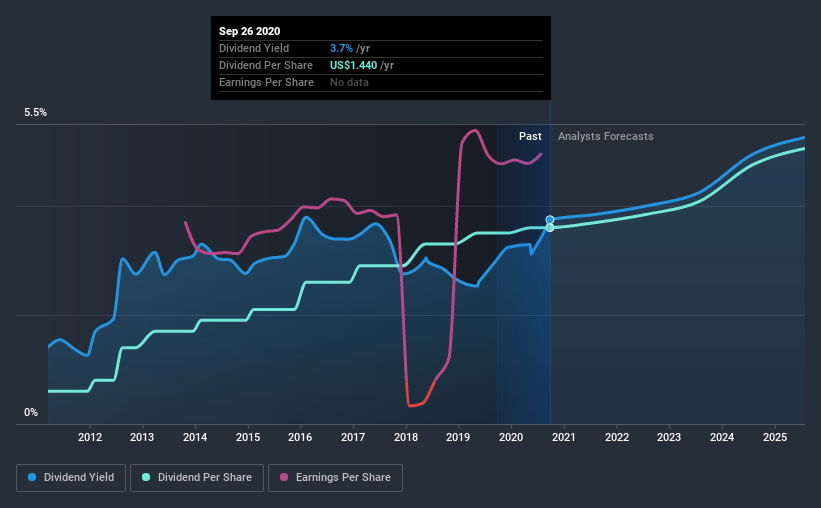This screenshot has width=821, height=508.
Task: Click the Earnings Per Share tooltip row label
Action: tap(267, 82)
